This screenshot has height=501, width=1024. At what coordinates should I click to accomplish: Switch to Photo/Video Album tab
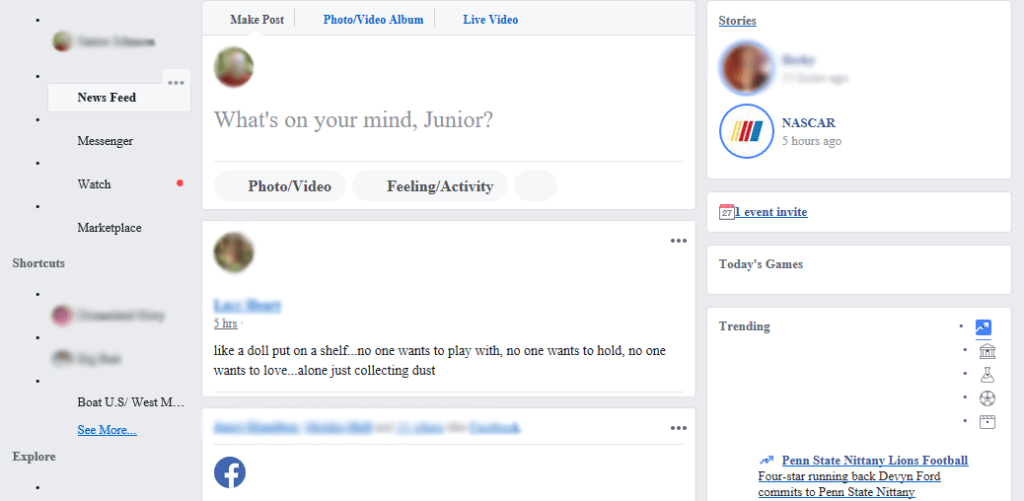click(373, 19)
